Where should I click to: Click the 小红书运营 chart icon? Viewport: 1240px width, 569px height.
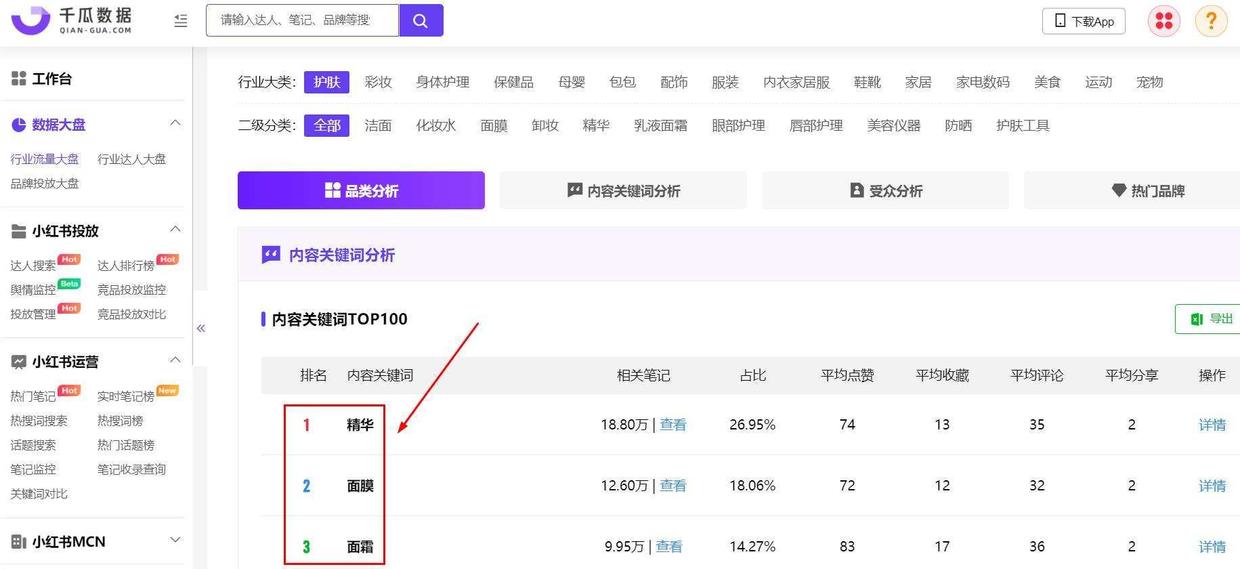click(x=18, y=362)
